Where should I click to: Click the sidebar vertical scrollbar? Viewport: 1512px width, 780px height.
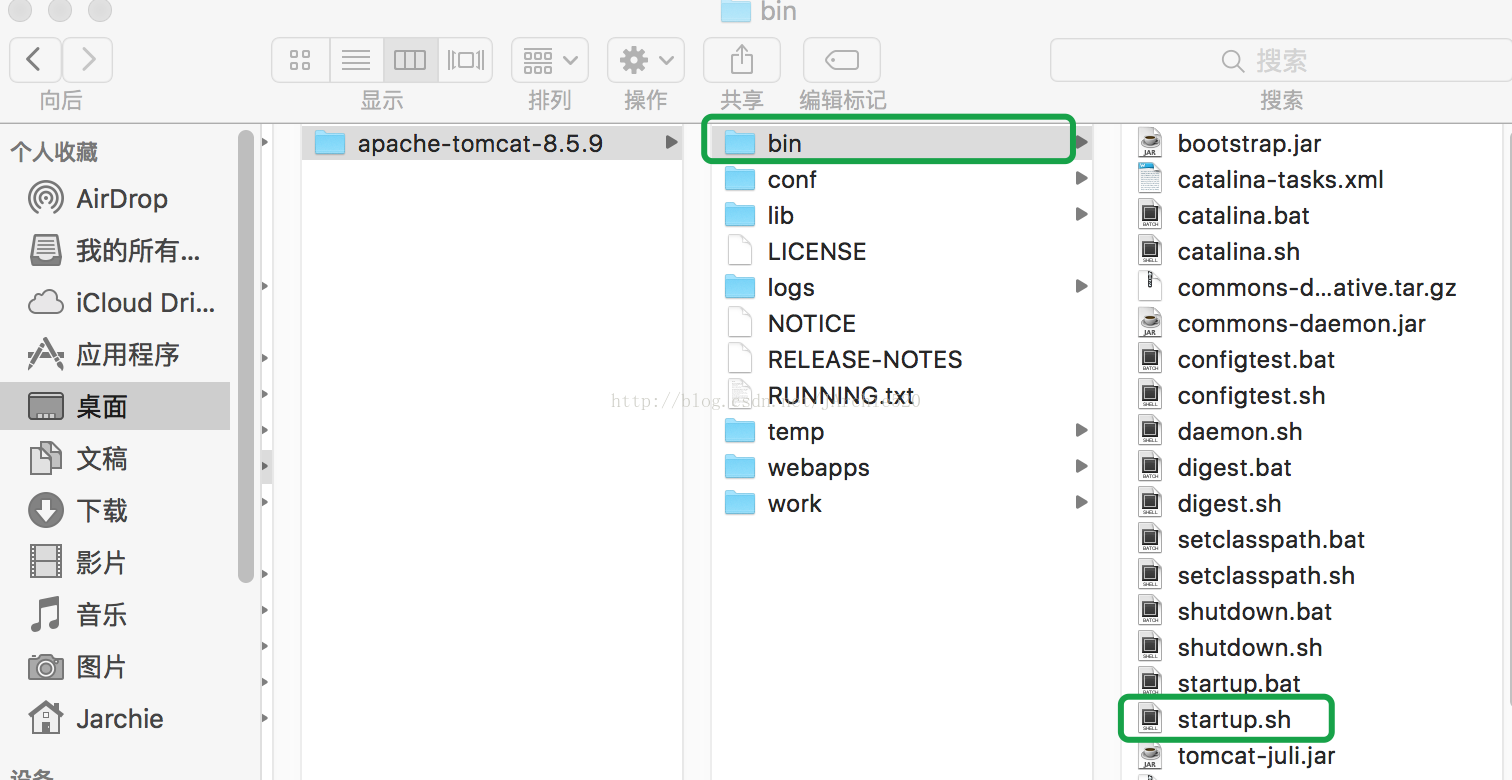pyautogui.click(x=246, y=355)
